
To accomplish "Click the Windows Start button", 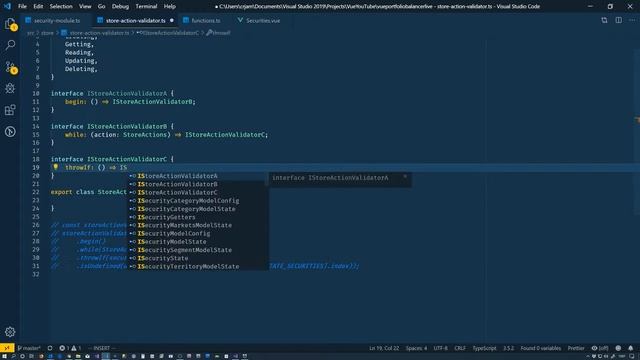I will pyautogui.click(x=4, y=356).
